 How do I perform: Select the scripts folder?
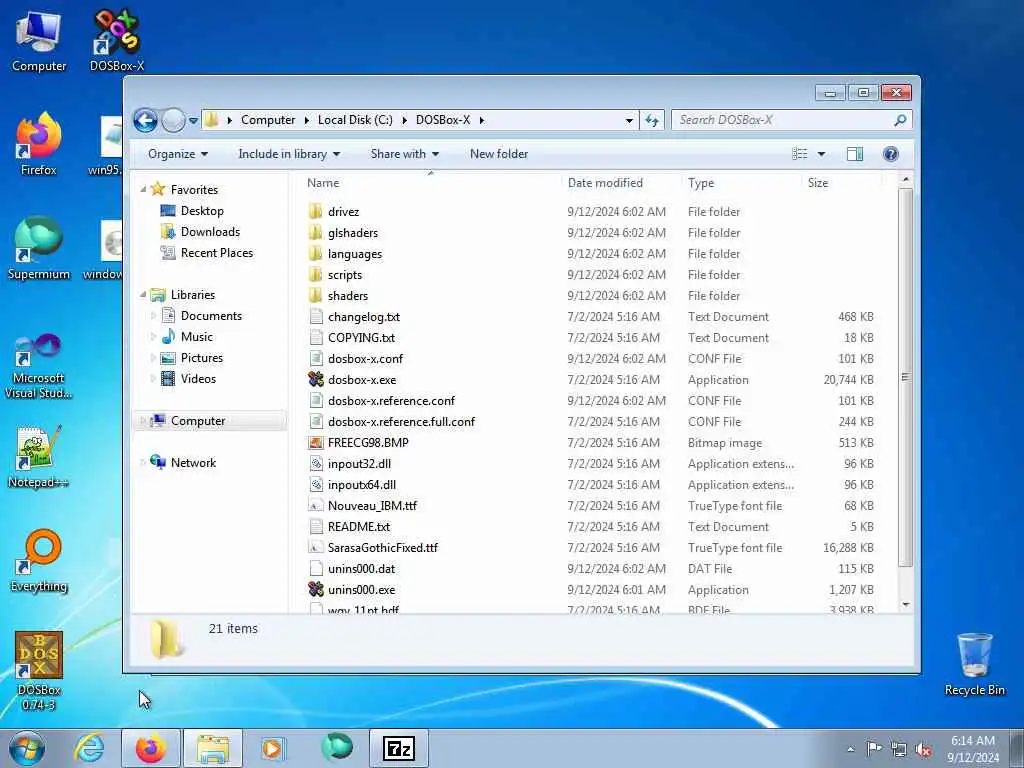point(345,275)
